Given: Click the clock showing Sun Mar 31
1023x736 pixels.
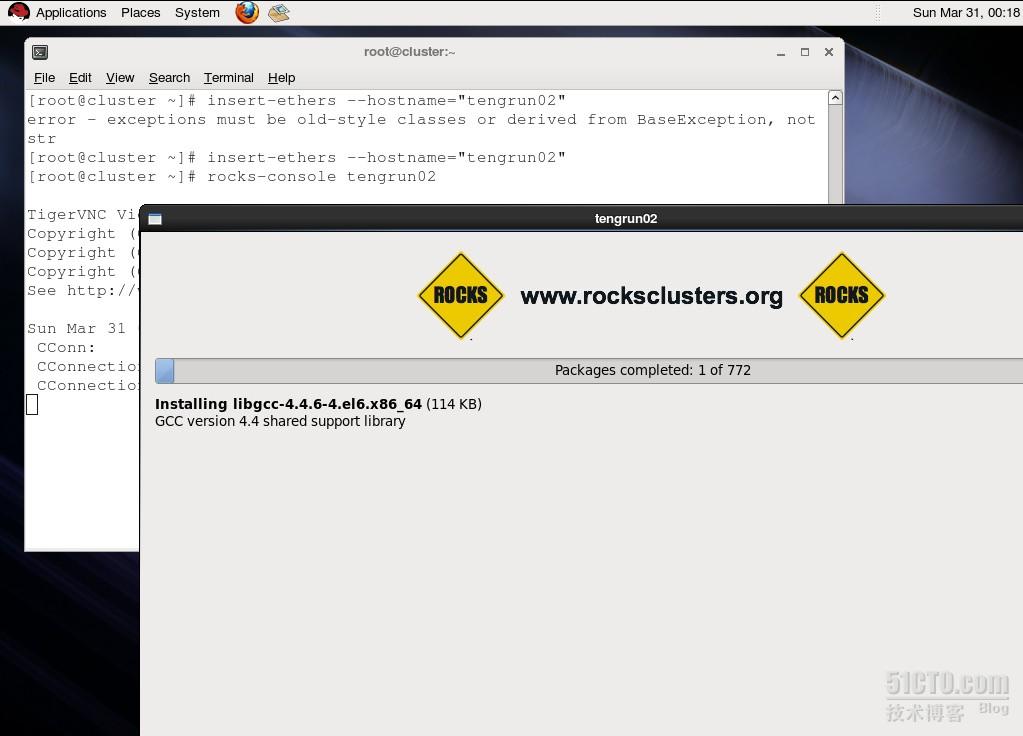Looking at the screenshot, I should [x=966, y=12].
